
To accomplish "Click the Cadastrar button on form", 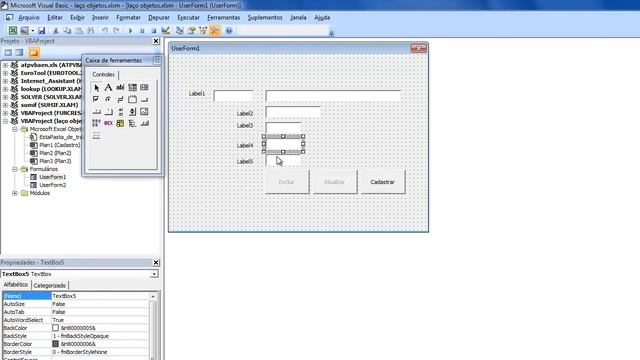I will coord(382,182).
